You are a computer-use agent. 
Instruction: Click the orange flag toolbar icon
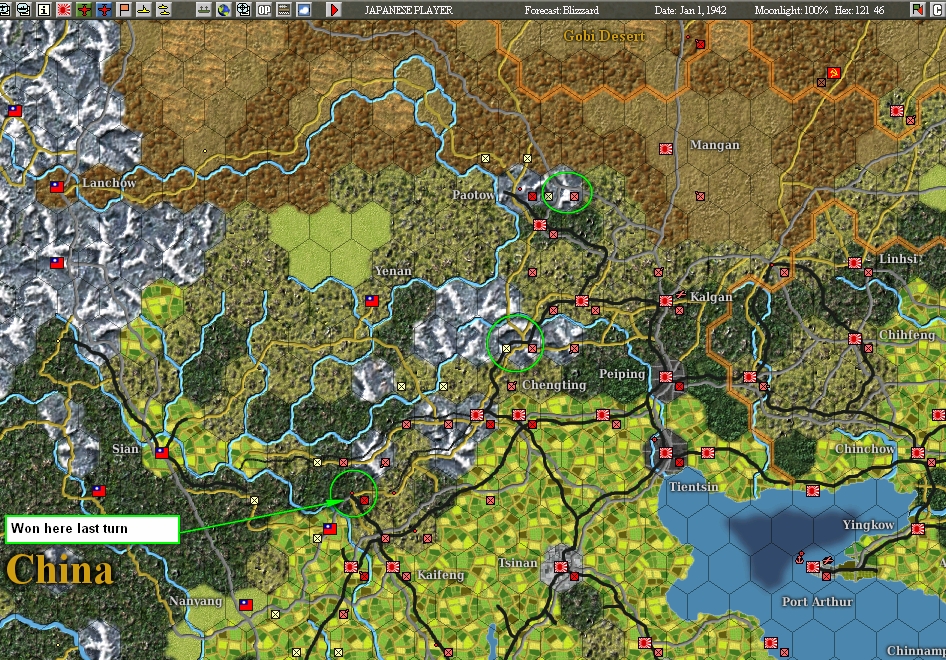click(124, 10)
